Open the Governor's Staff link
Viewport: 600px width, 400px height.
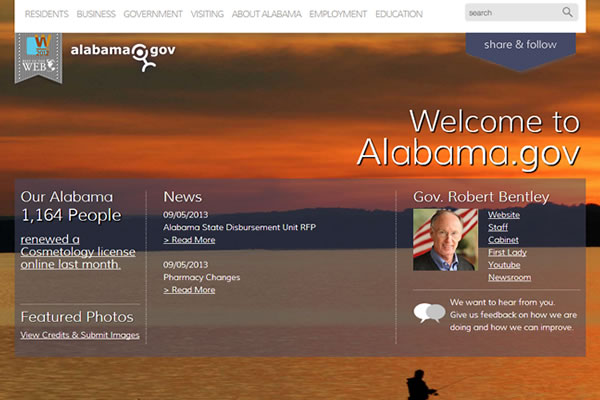[498, 227]
